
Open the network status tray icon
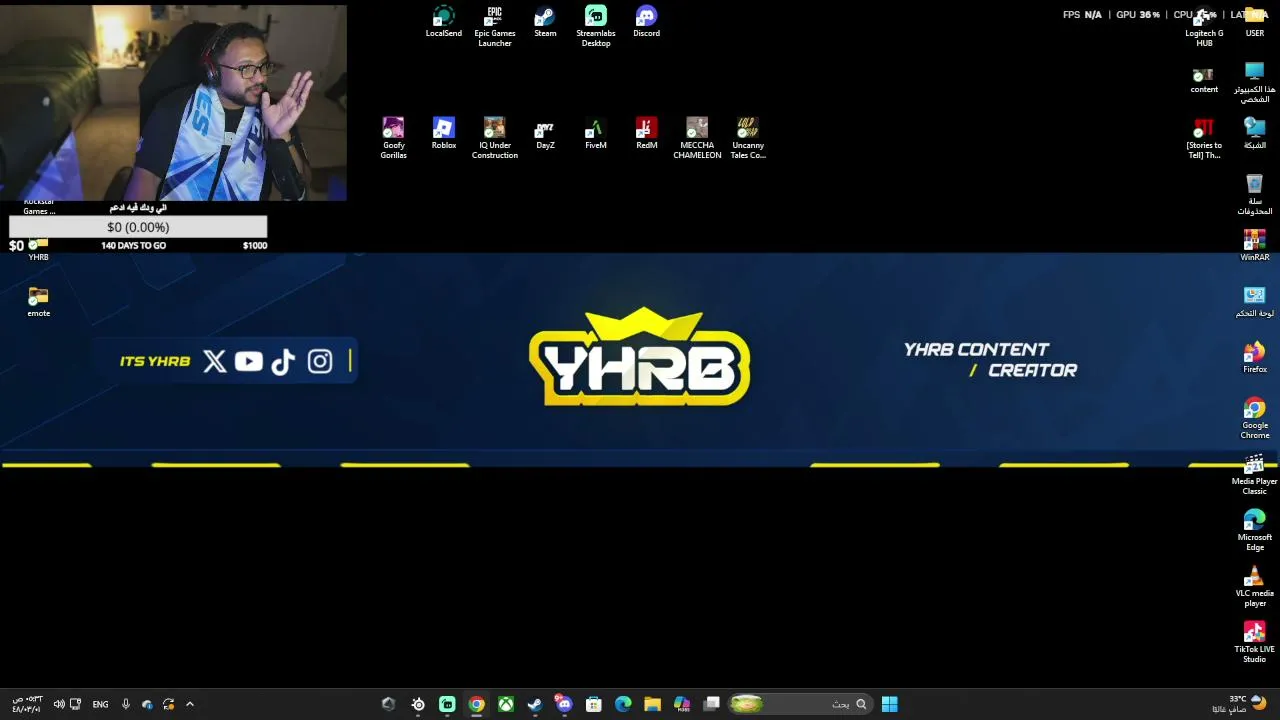75,704
